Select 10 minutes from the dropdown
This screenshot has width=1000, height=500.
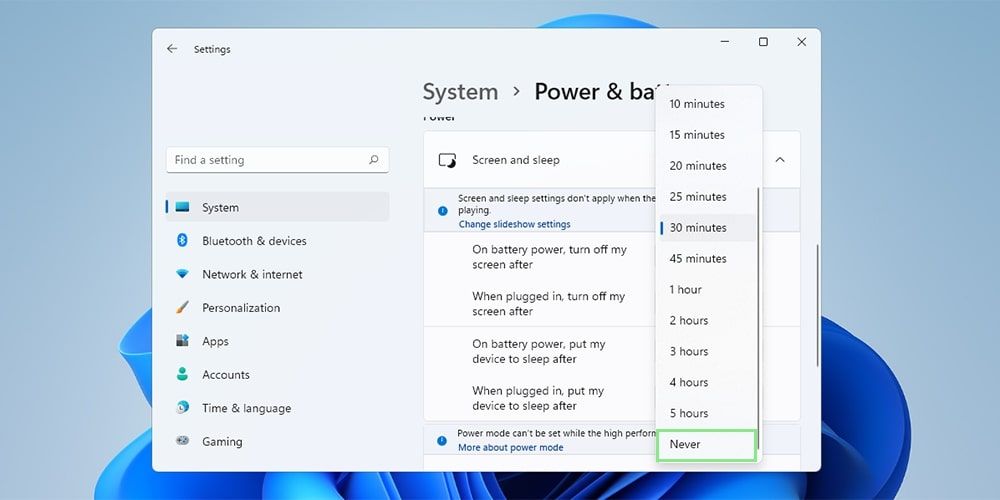707,104
